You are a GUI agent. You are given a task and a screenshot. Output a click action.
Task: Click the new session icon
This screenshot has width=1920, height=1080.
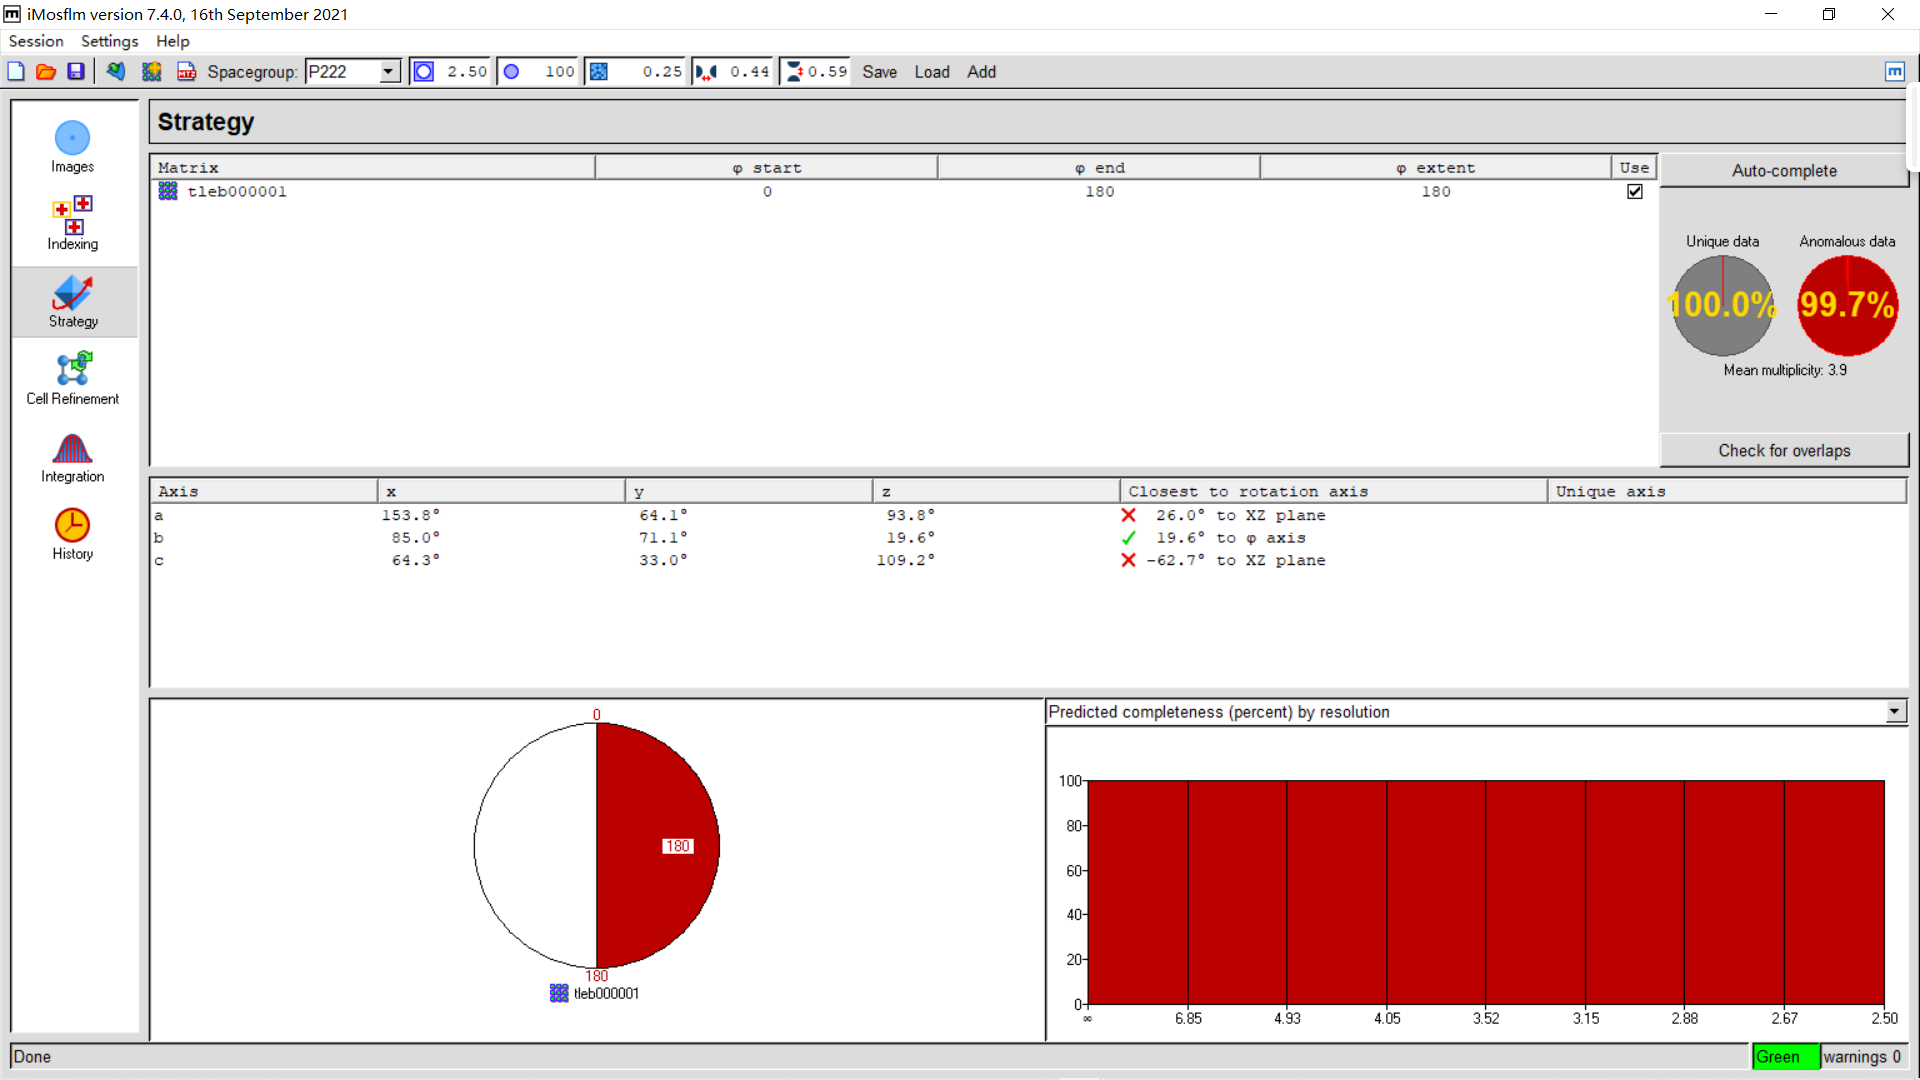click(16, 72)
